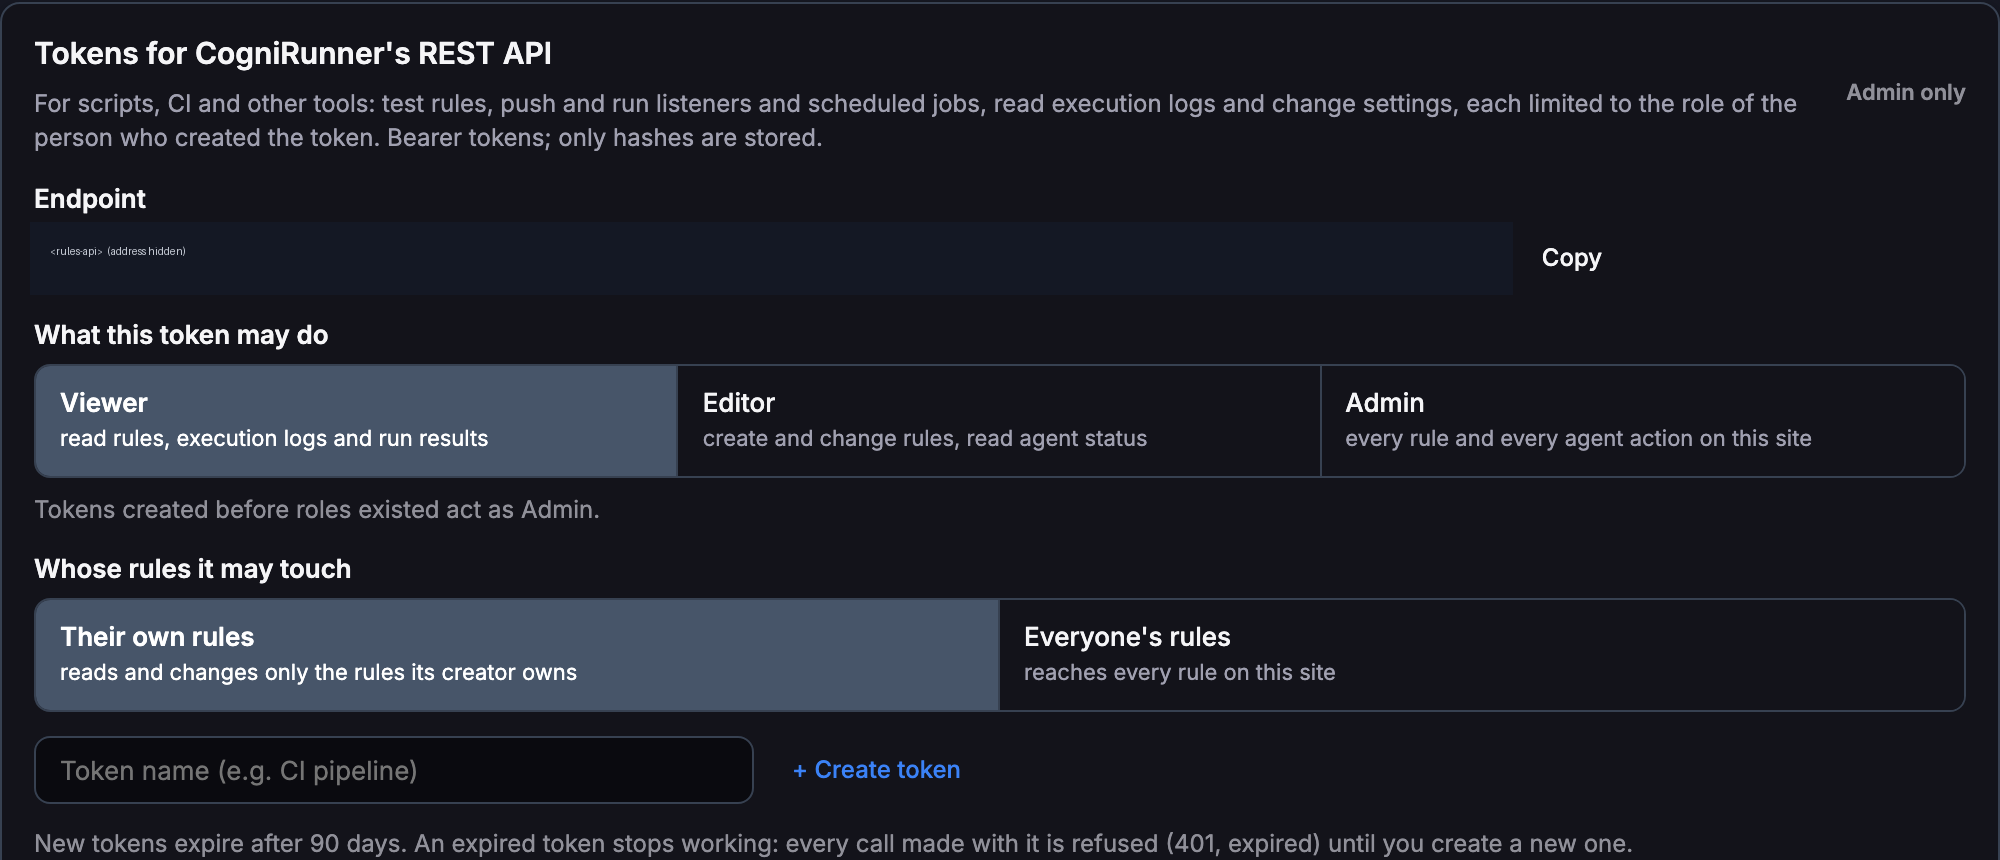Select the Viewer role option
The width and height of the screenshot is (2000, 860).
(356, 421)
